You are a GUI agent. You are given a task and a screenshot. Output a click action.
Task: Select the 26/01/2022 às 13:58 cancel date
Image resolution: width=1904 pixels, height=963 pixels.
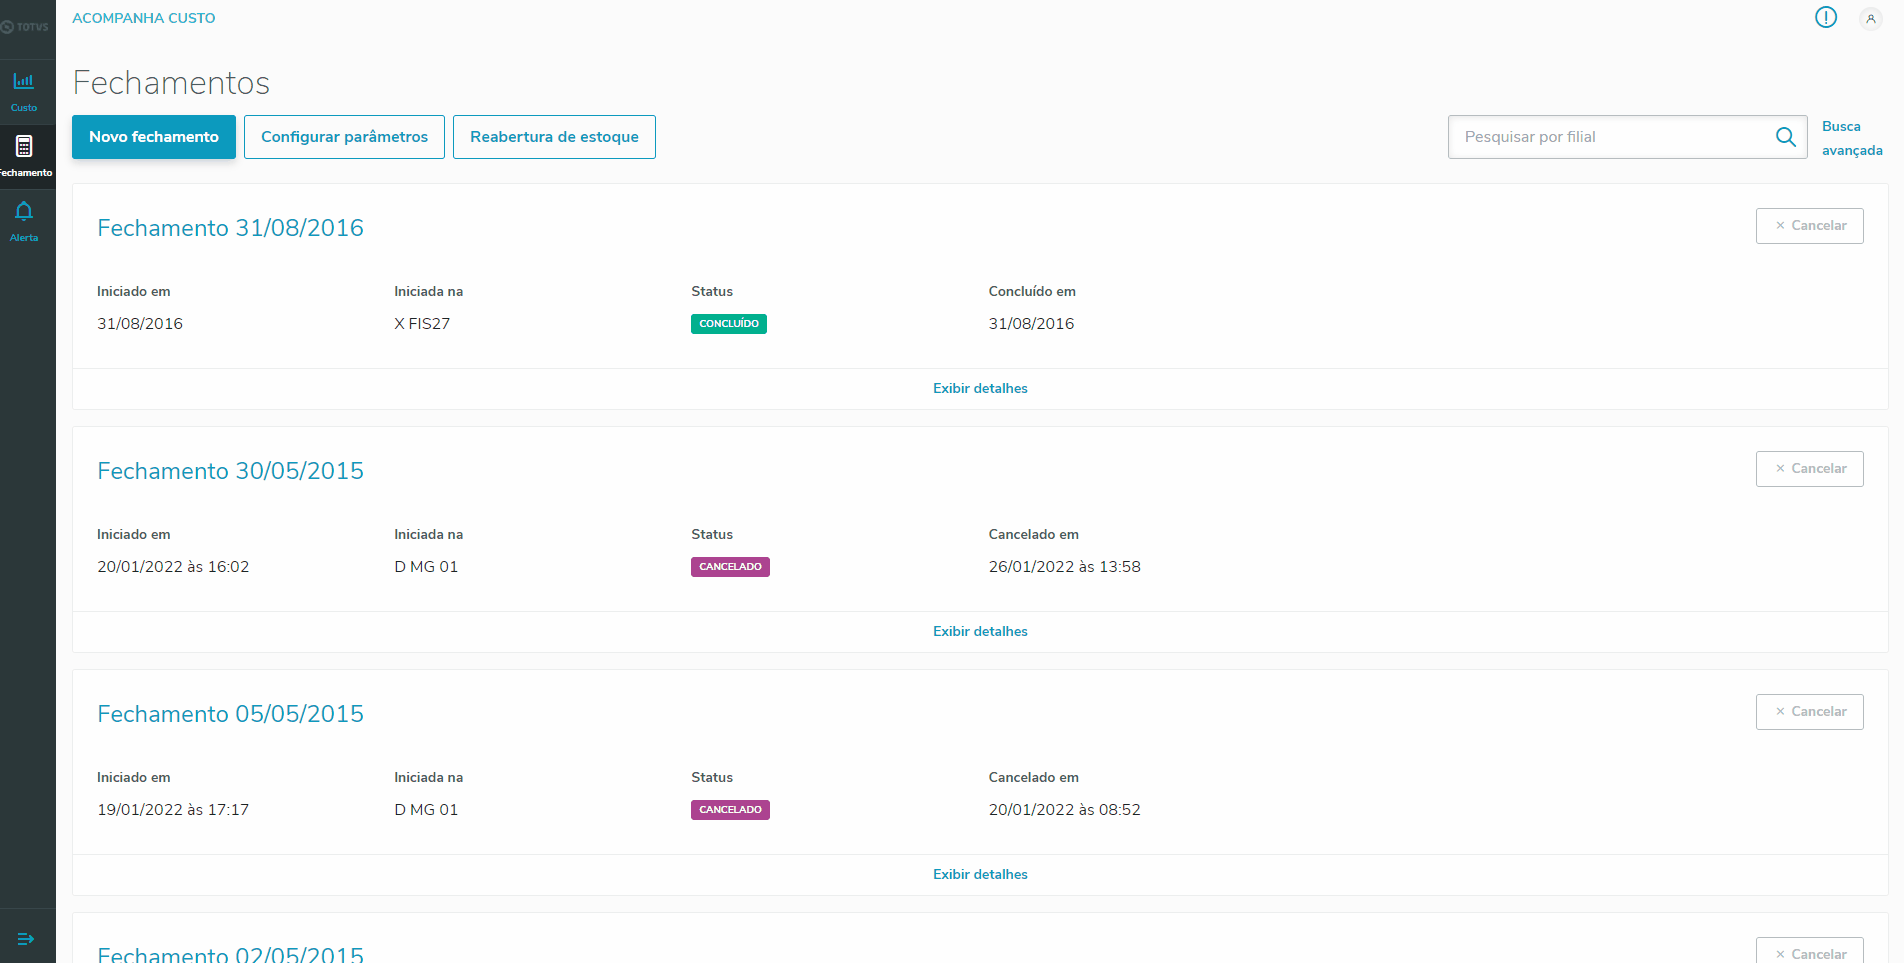click(x=1065, y=567)
